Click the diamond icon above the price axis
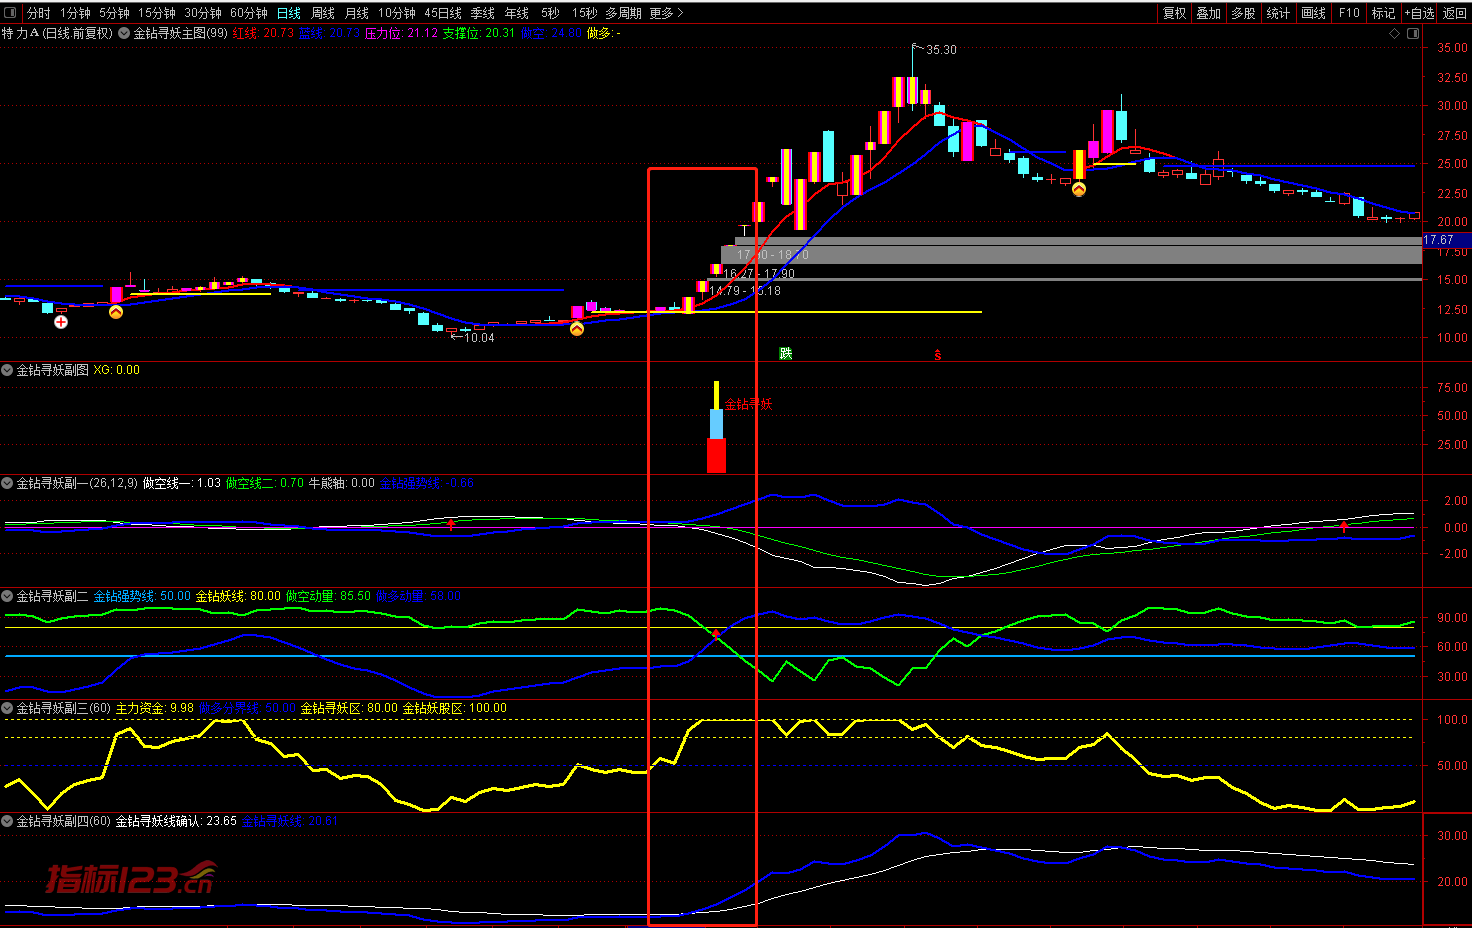 click(1395, 33)
